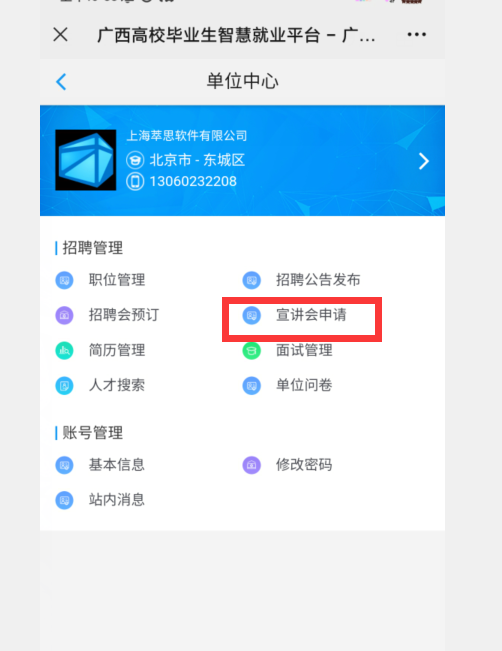Select the 招聘会预订 menu entry
This screenshot has width=502, height=651.
tap(124, 315)
